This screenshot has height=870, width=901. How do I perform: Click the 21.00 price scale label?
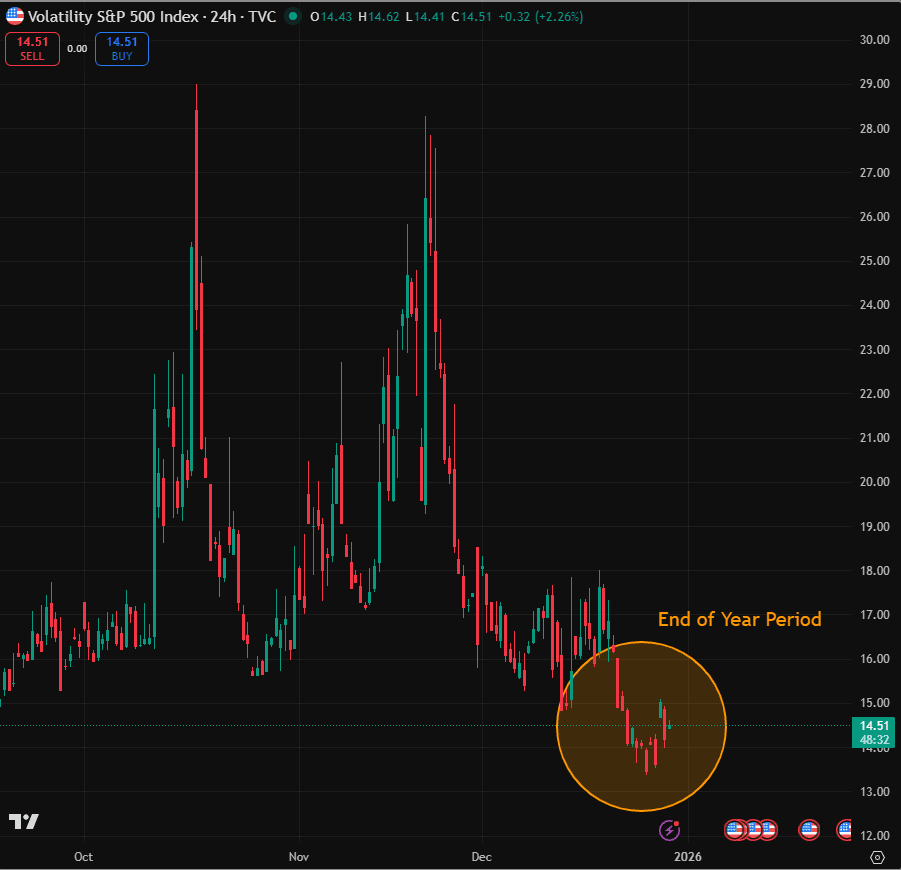(875, 438)
